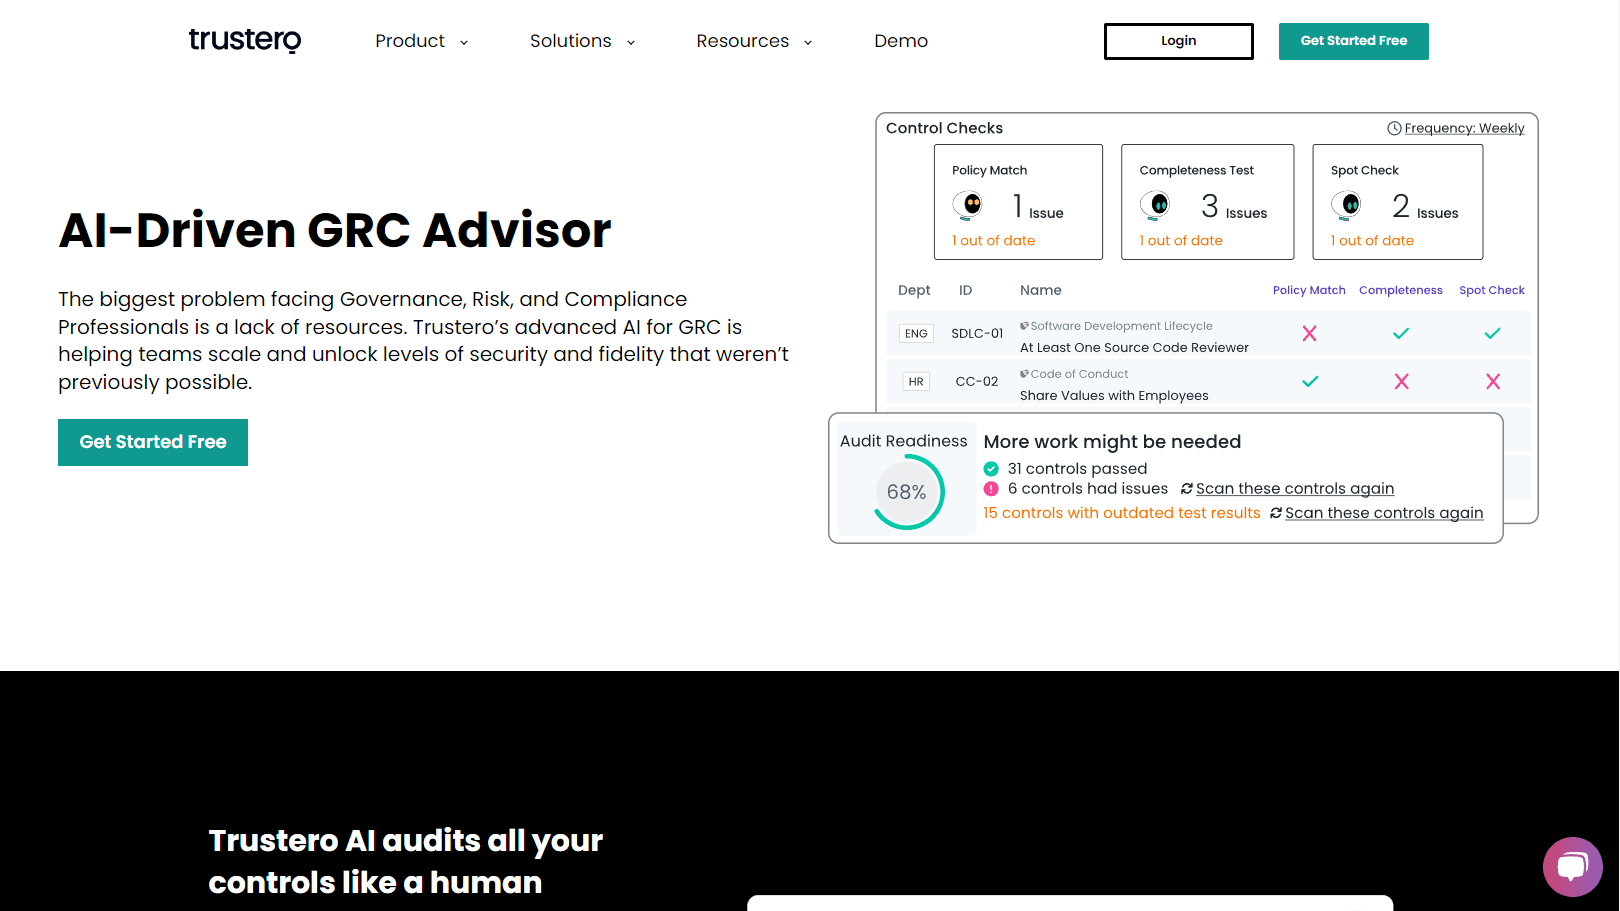Viewport: 1620px width, 911px height.
Task: Click tag icon before Code of Conduct
Action: (x=1024, y=374)
